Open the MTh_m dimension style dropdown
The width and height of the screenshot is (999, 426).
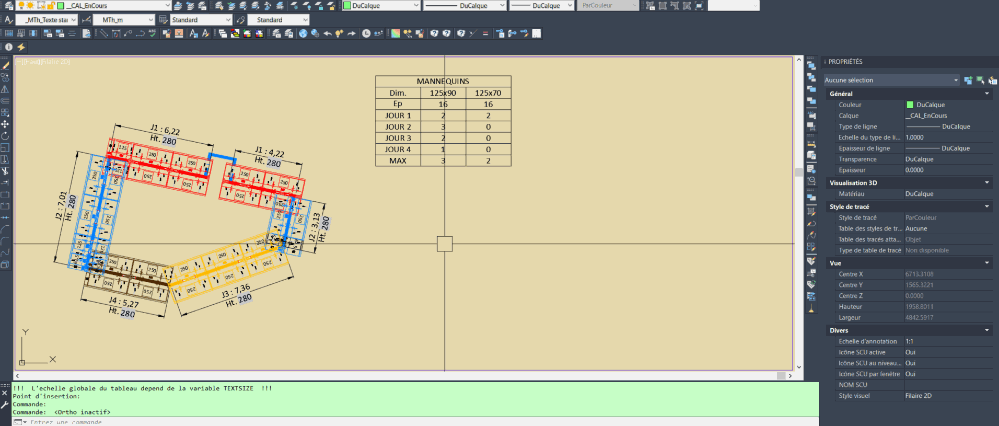coord(124,20)
